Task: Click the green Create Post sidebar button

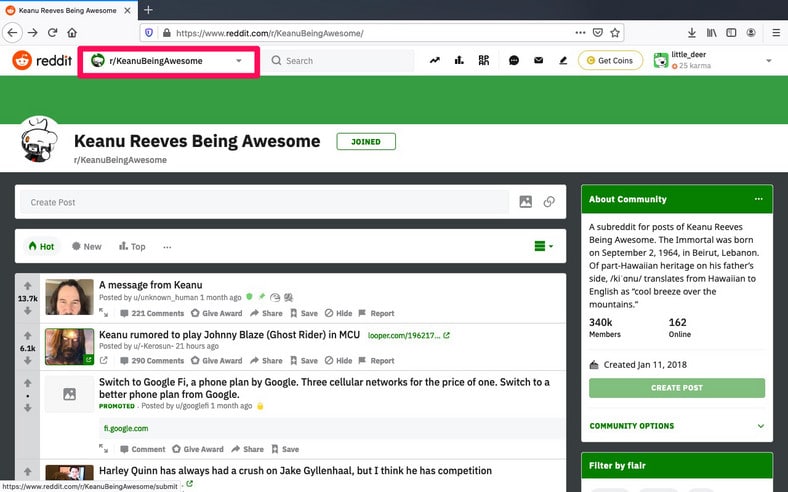Action: coord(676,388)
